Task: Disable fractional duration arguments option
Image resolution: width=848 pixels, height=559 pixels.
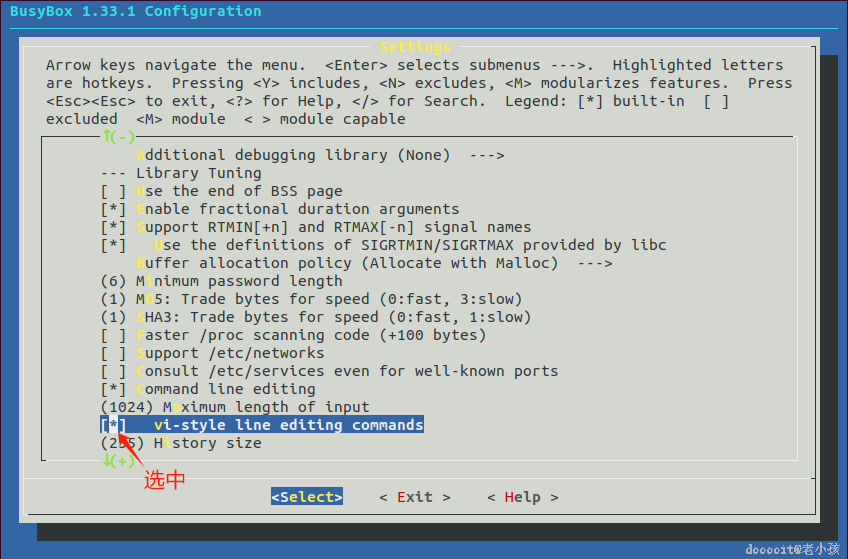Action: pyautogui.click(x=113, y=209)
